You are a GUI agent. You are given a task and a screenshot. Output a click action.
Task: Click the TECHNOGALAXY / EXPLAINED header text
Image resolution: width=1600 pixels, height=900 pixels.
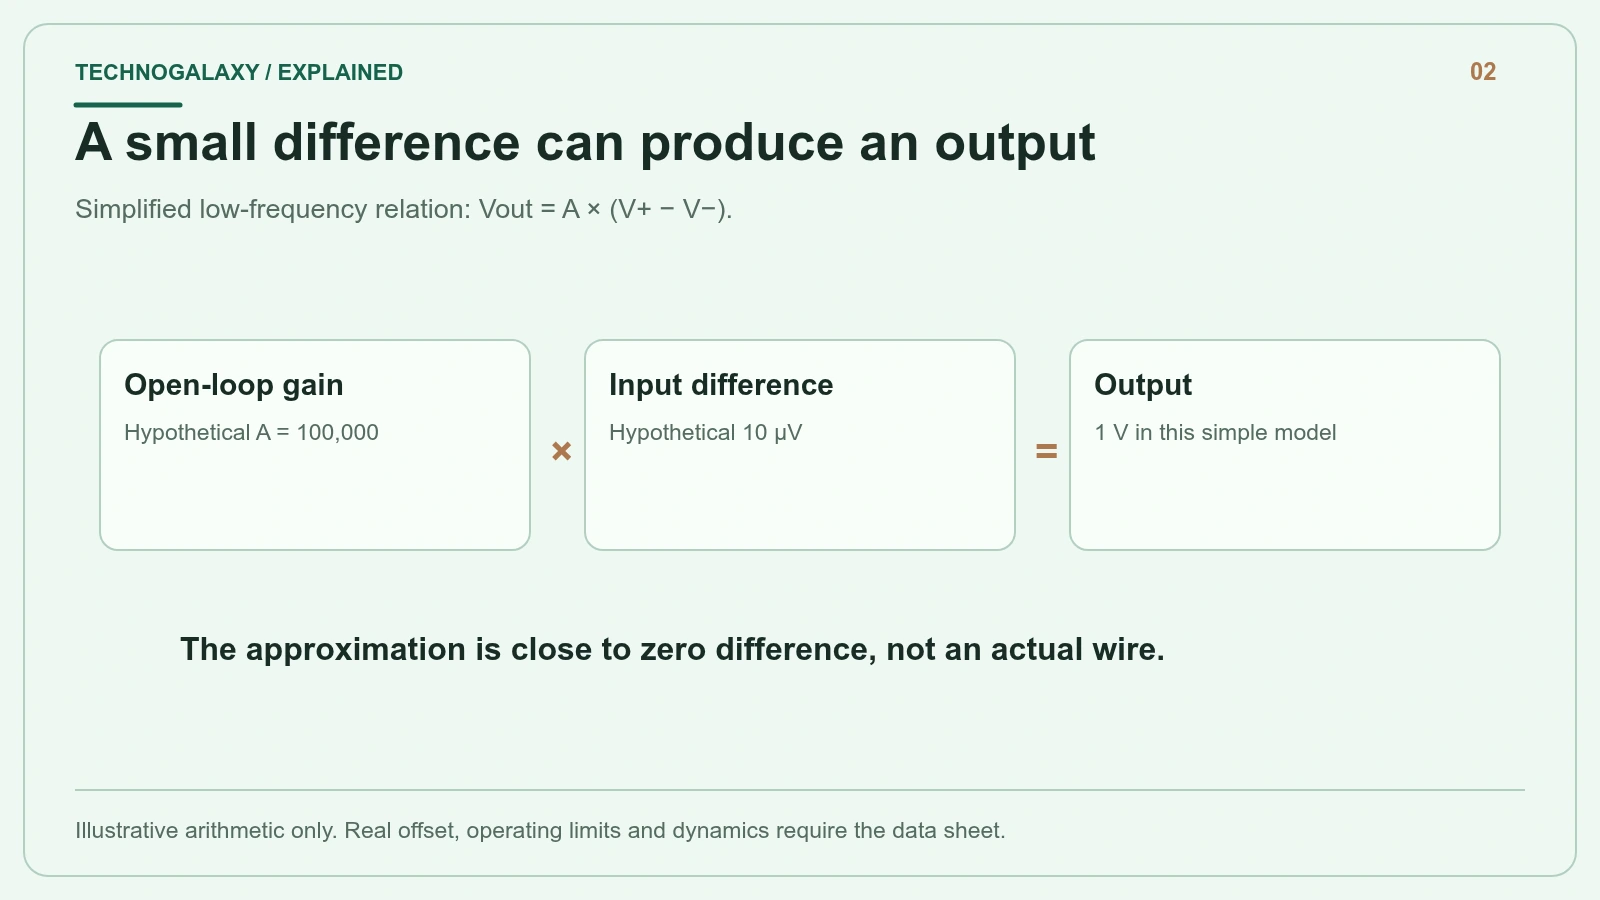point(239,72)
